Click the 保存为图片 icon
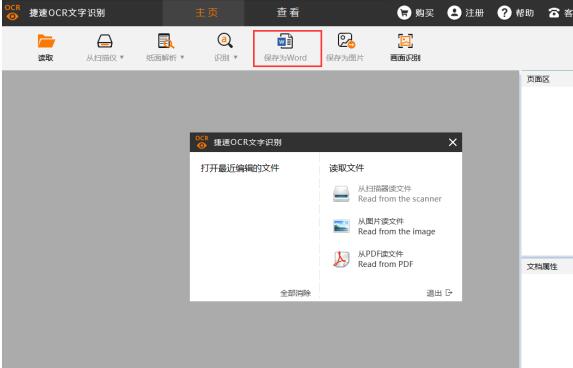The height and width of the screenshot is (368, 573). pos(346,41)
